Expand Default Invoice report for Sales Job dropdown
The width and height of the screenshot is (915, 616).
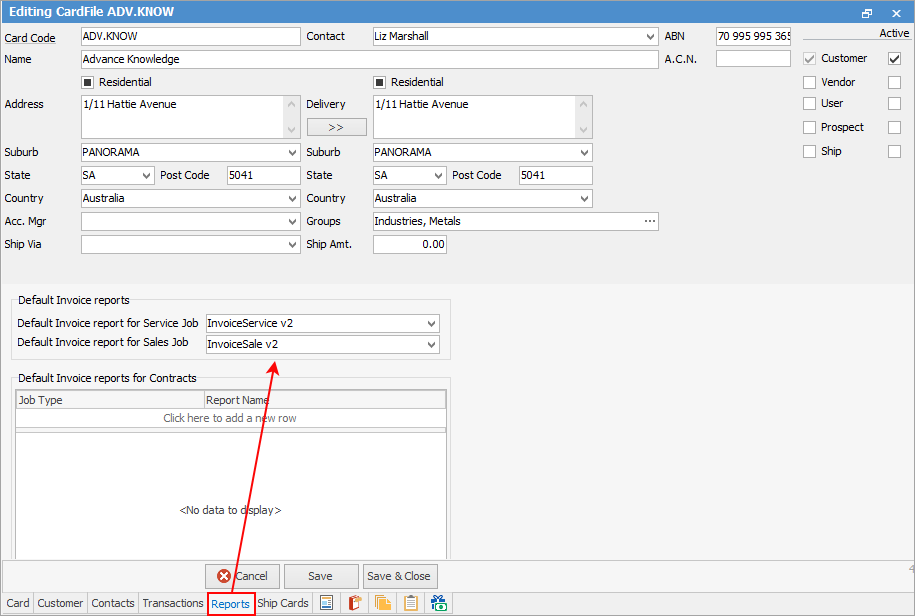(431, 345)
